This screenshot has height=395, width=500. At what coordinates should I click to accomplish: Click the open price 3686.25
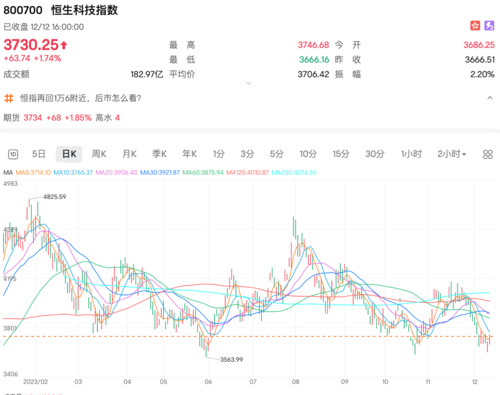(x=479, y=45)
